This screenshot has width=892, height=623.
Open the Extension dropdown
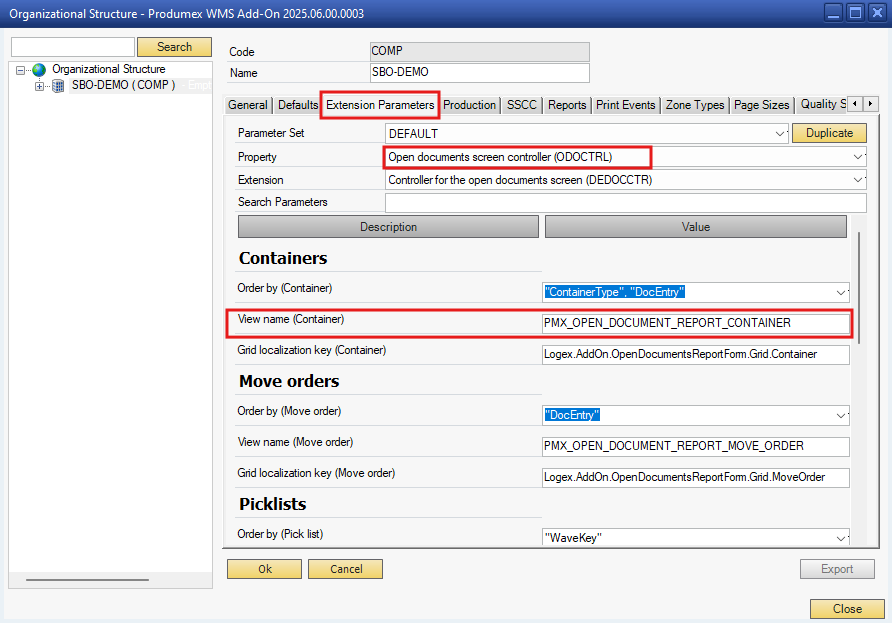click(x=856, y=179)
